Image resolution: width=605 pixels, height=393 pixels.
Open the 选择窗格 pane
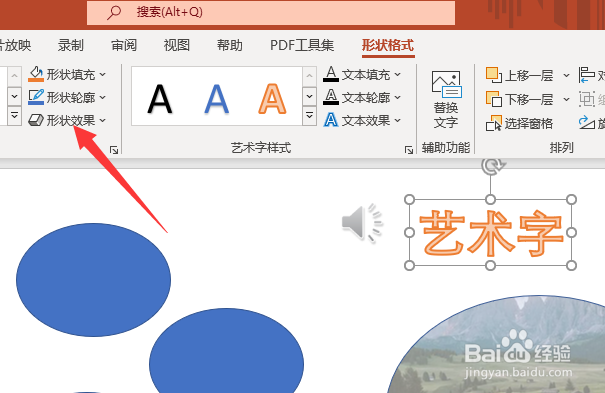[x=519, y=123]
